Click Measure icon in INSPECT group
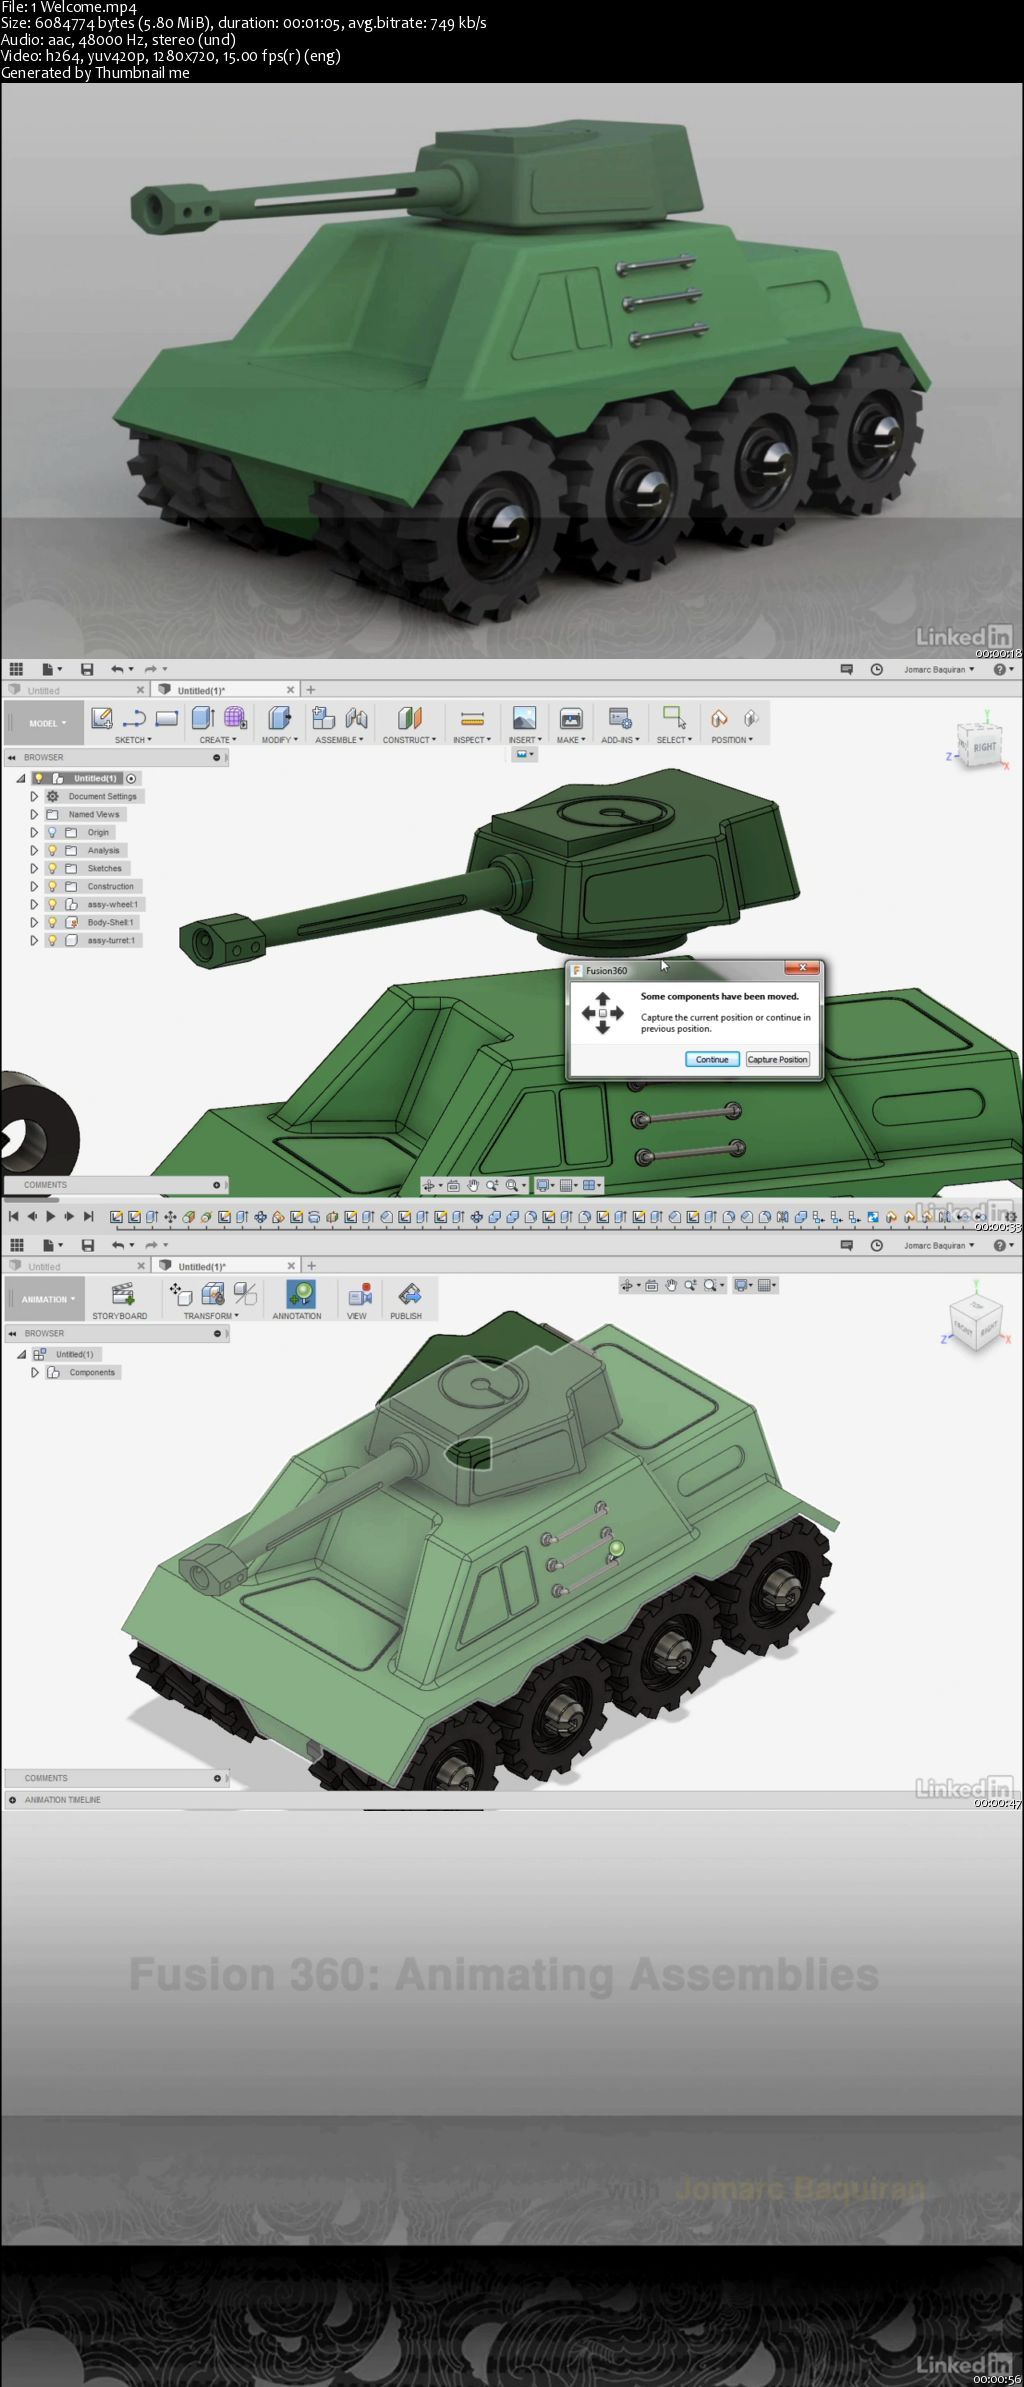 click(472, 718)
